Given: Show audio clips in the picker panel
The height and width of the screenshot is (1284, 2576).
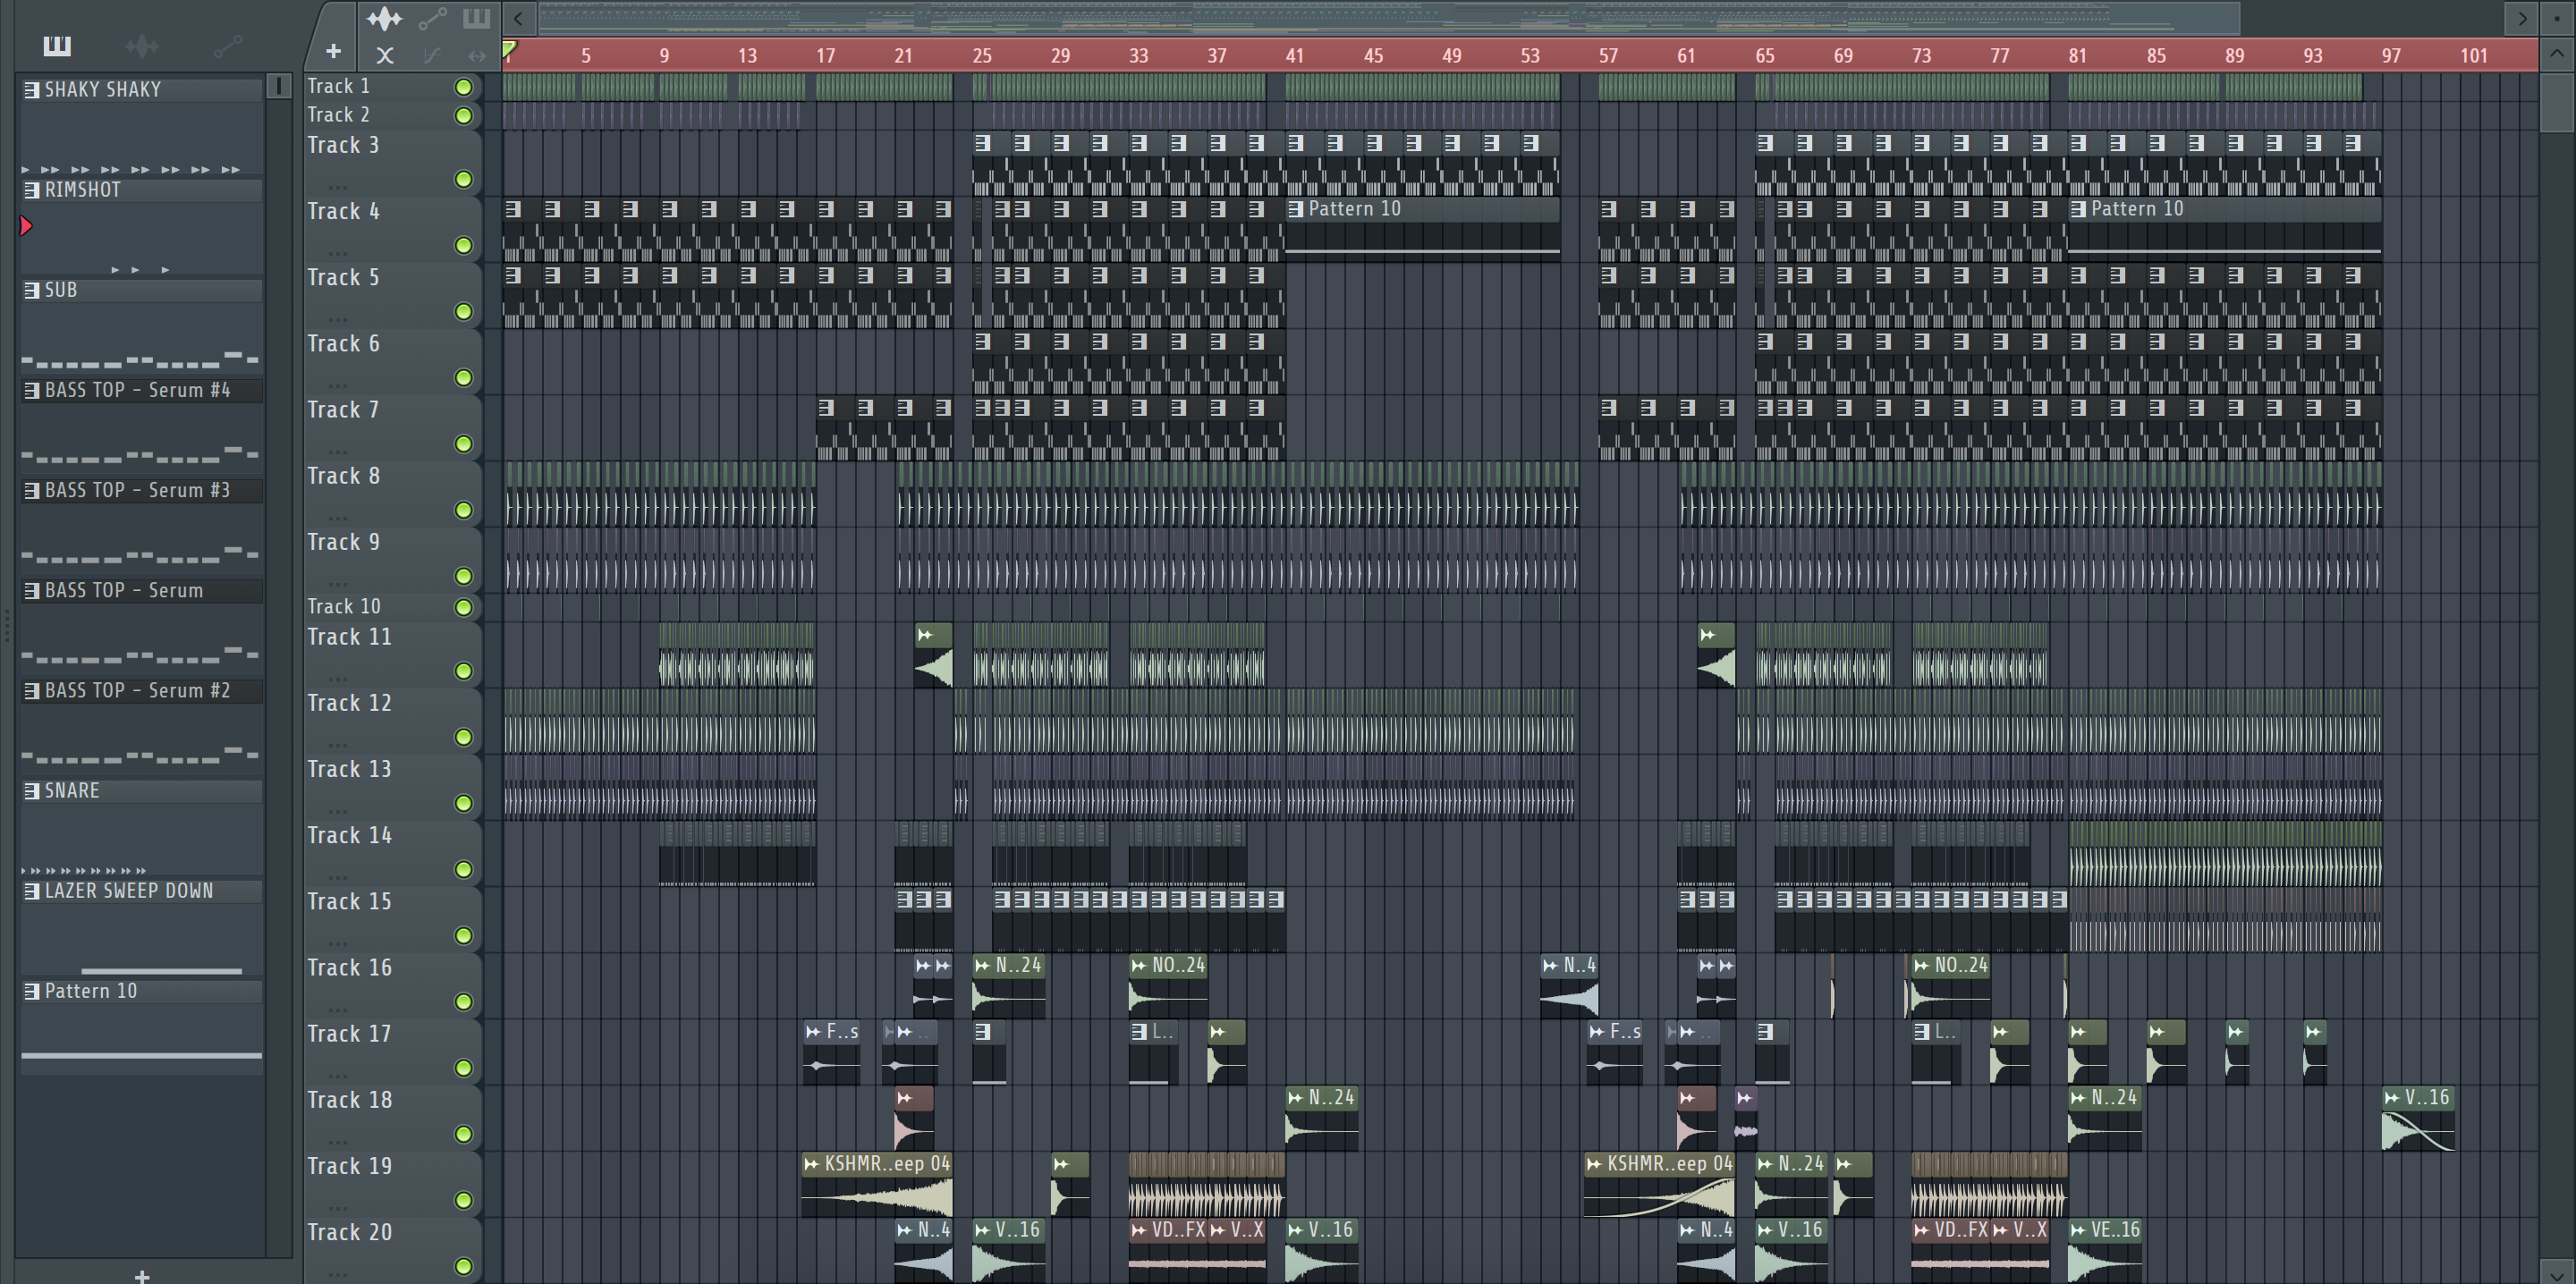Looking at the screenshot, I should (142, 46).
